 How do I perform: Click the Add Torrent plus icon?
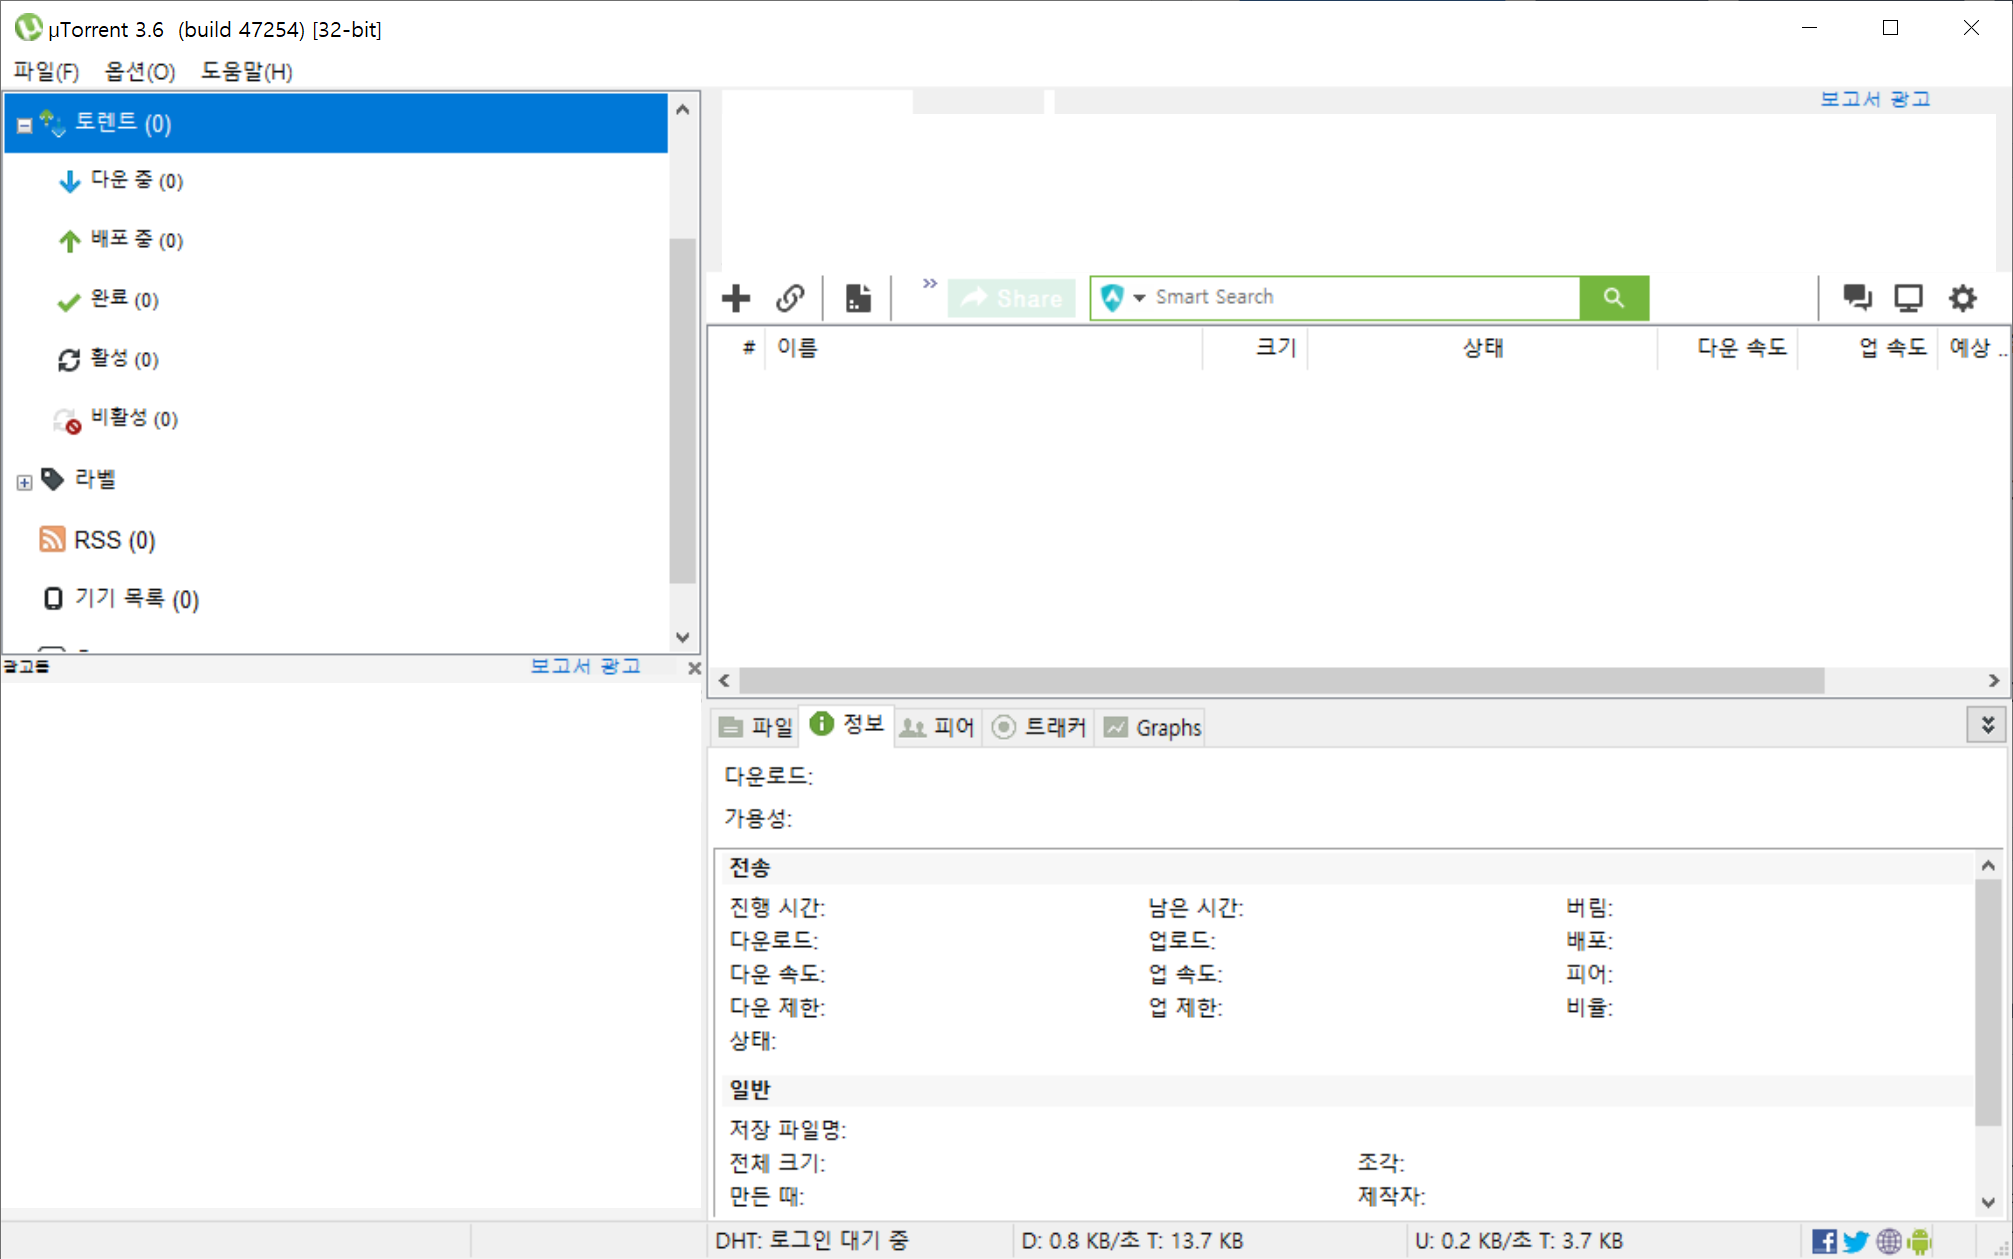(x=736, y=298)
